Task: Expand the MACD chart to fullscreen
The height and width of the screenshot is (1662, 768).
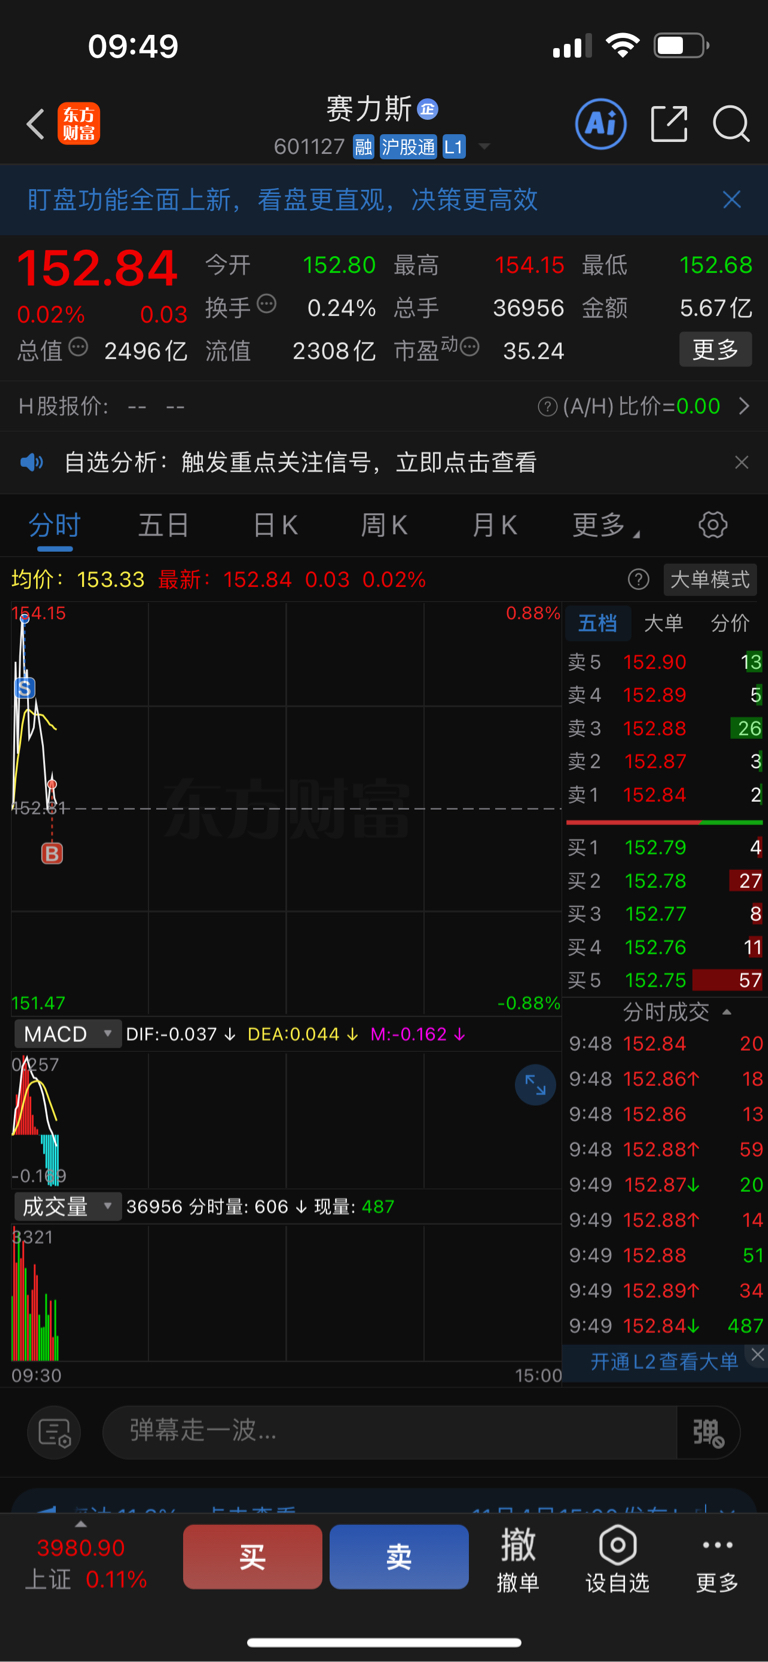Action: pyautogui.click(x=535, y=1084)
